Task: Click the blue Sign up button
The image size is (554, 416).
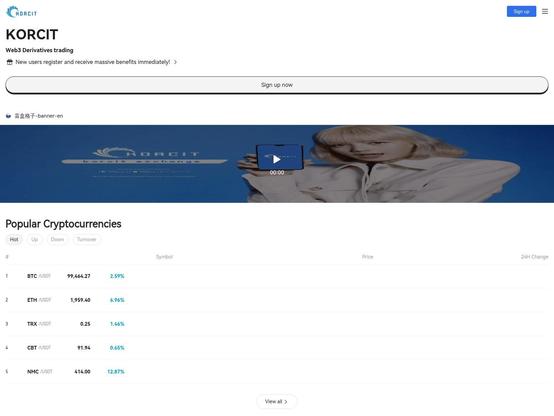Action: (x=521, y=12)
